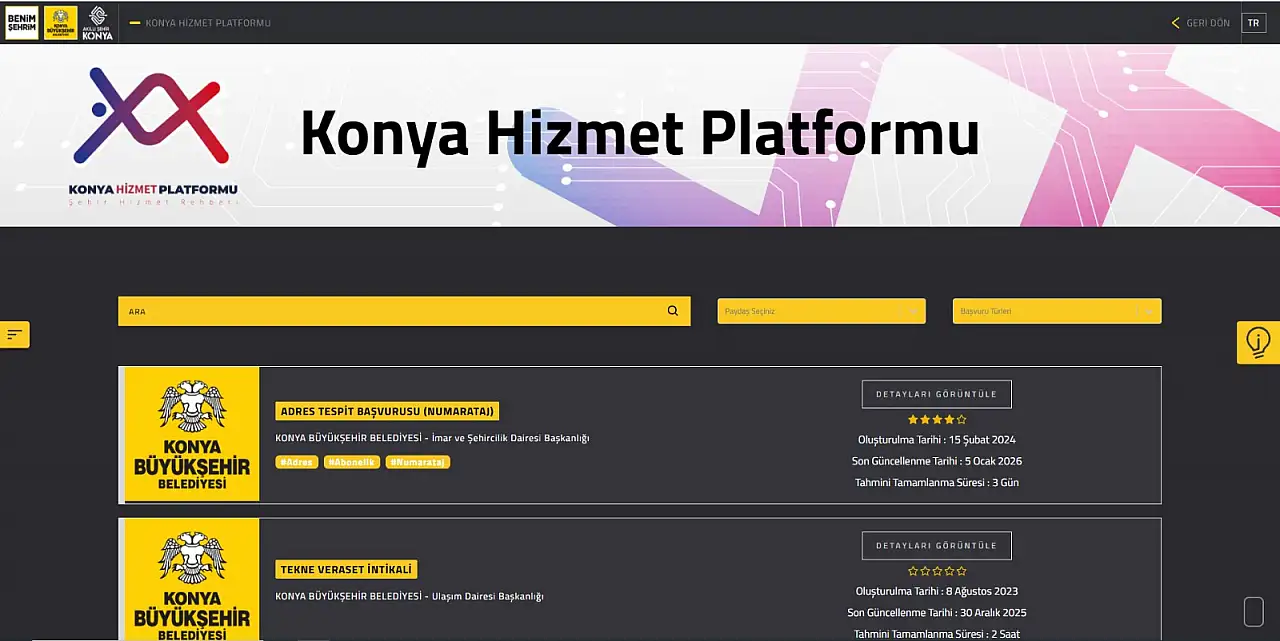
Task: Click the back chevron next to GERİ DÖN
Action: [1175, 22]
